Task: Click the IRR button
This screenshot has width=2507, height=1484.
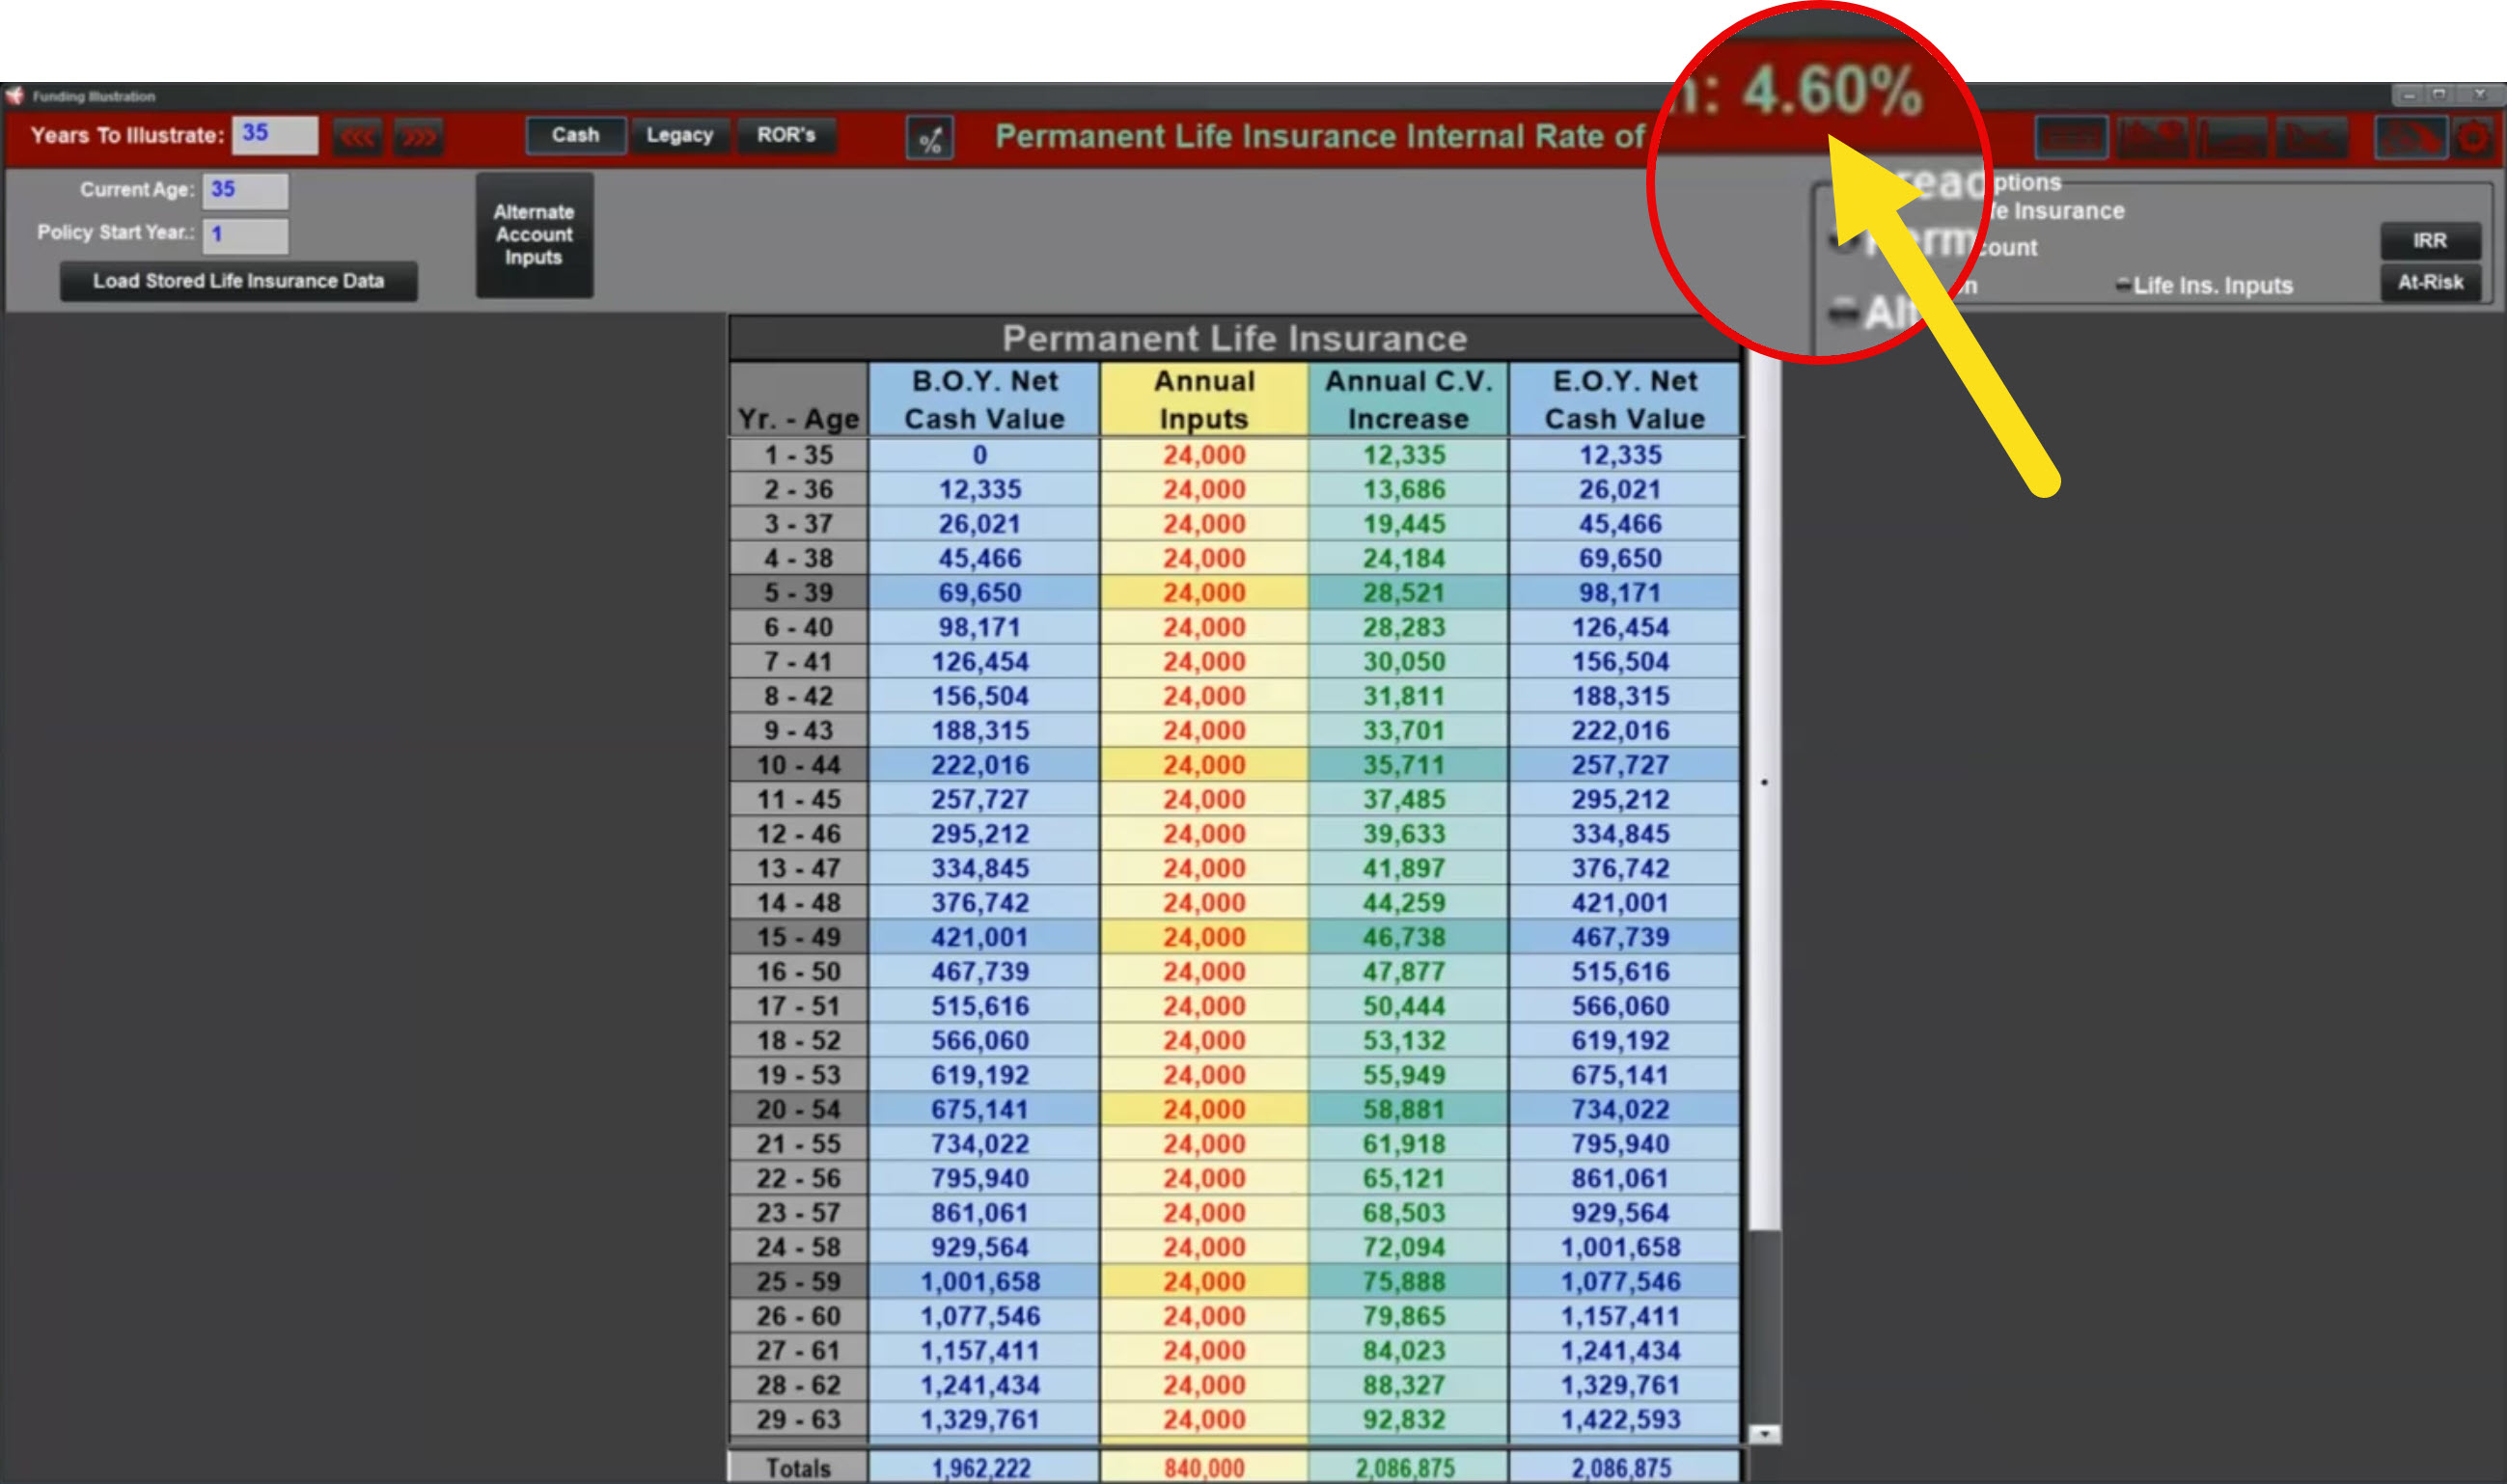Action: tap(2430, 241)
